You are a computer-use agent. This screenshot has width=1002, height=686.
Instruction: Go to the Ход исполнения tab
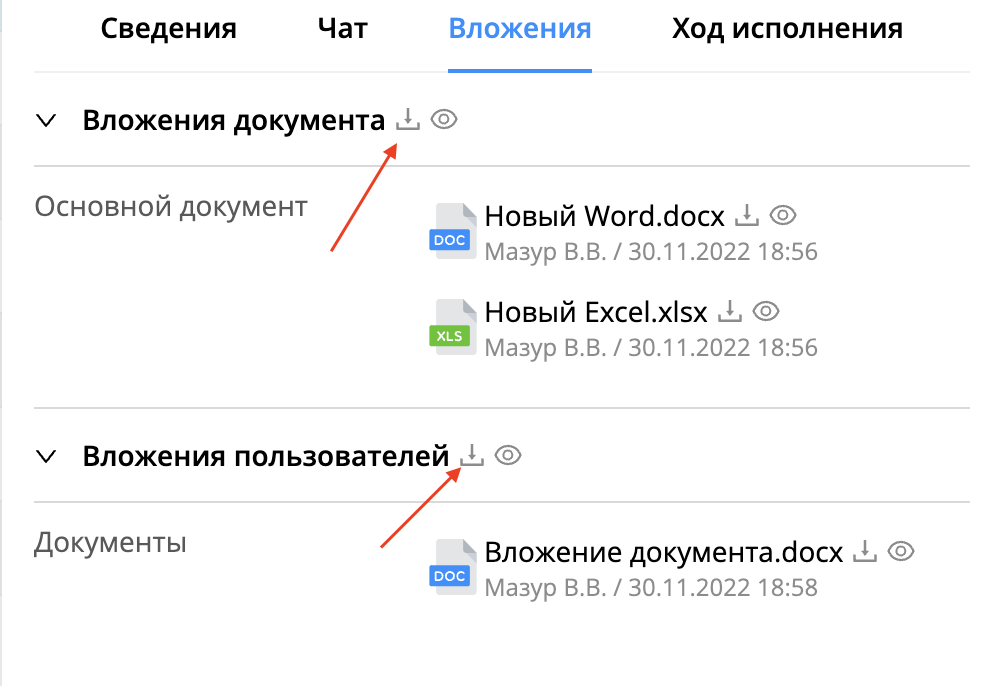point(787,29)
